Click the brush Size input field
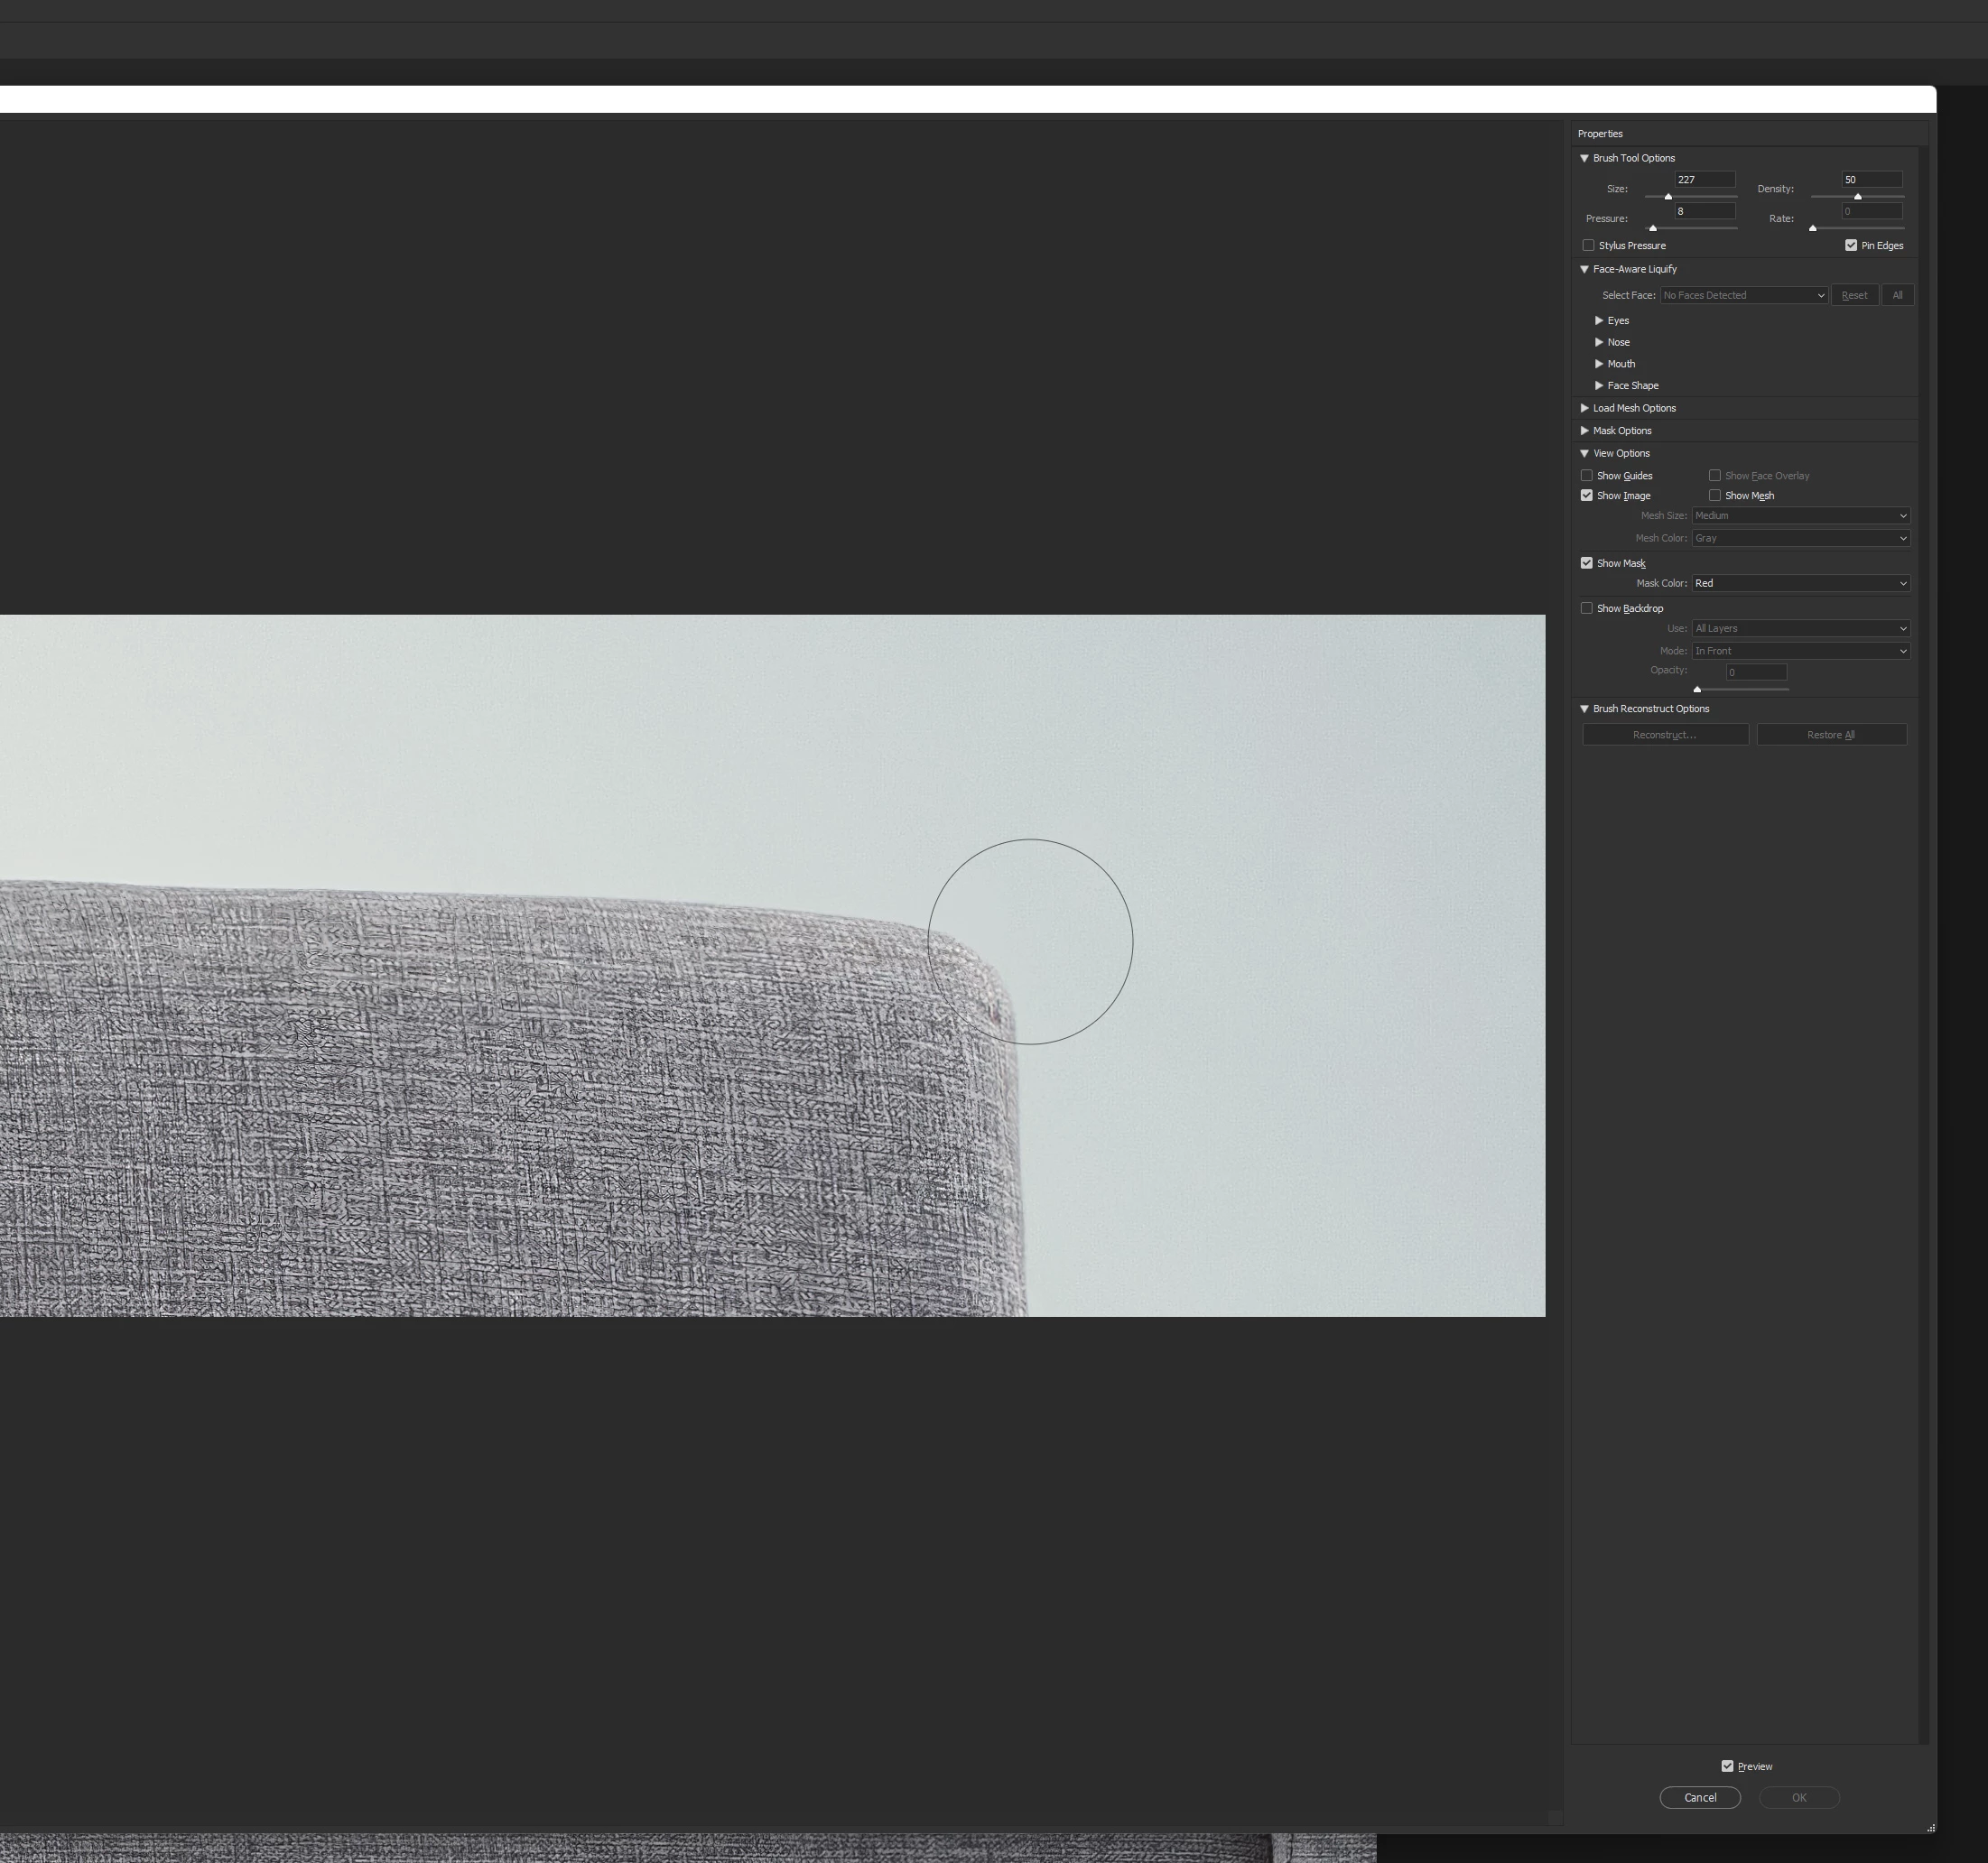Image resolution: width=1988 pixels, height=1863 pixels. (x=1704, y=180)
